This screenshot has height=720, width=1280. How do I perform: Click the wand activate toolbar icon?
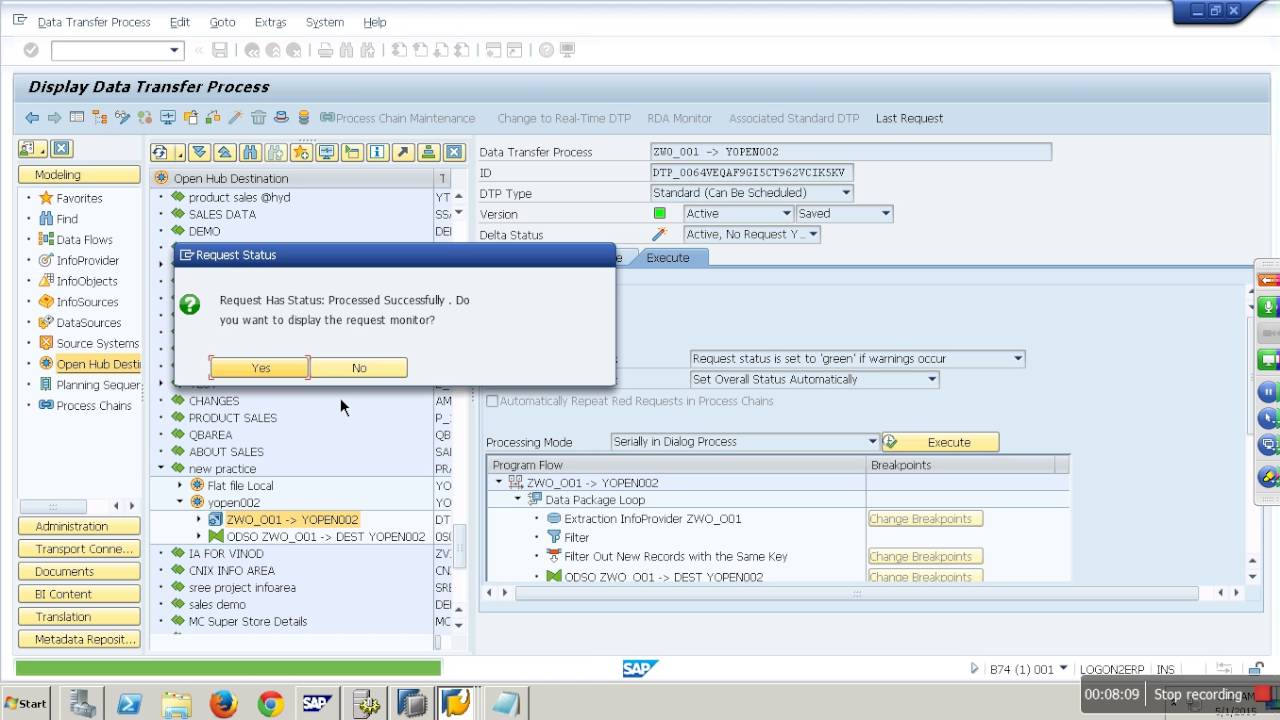click(x=235, y=118)
